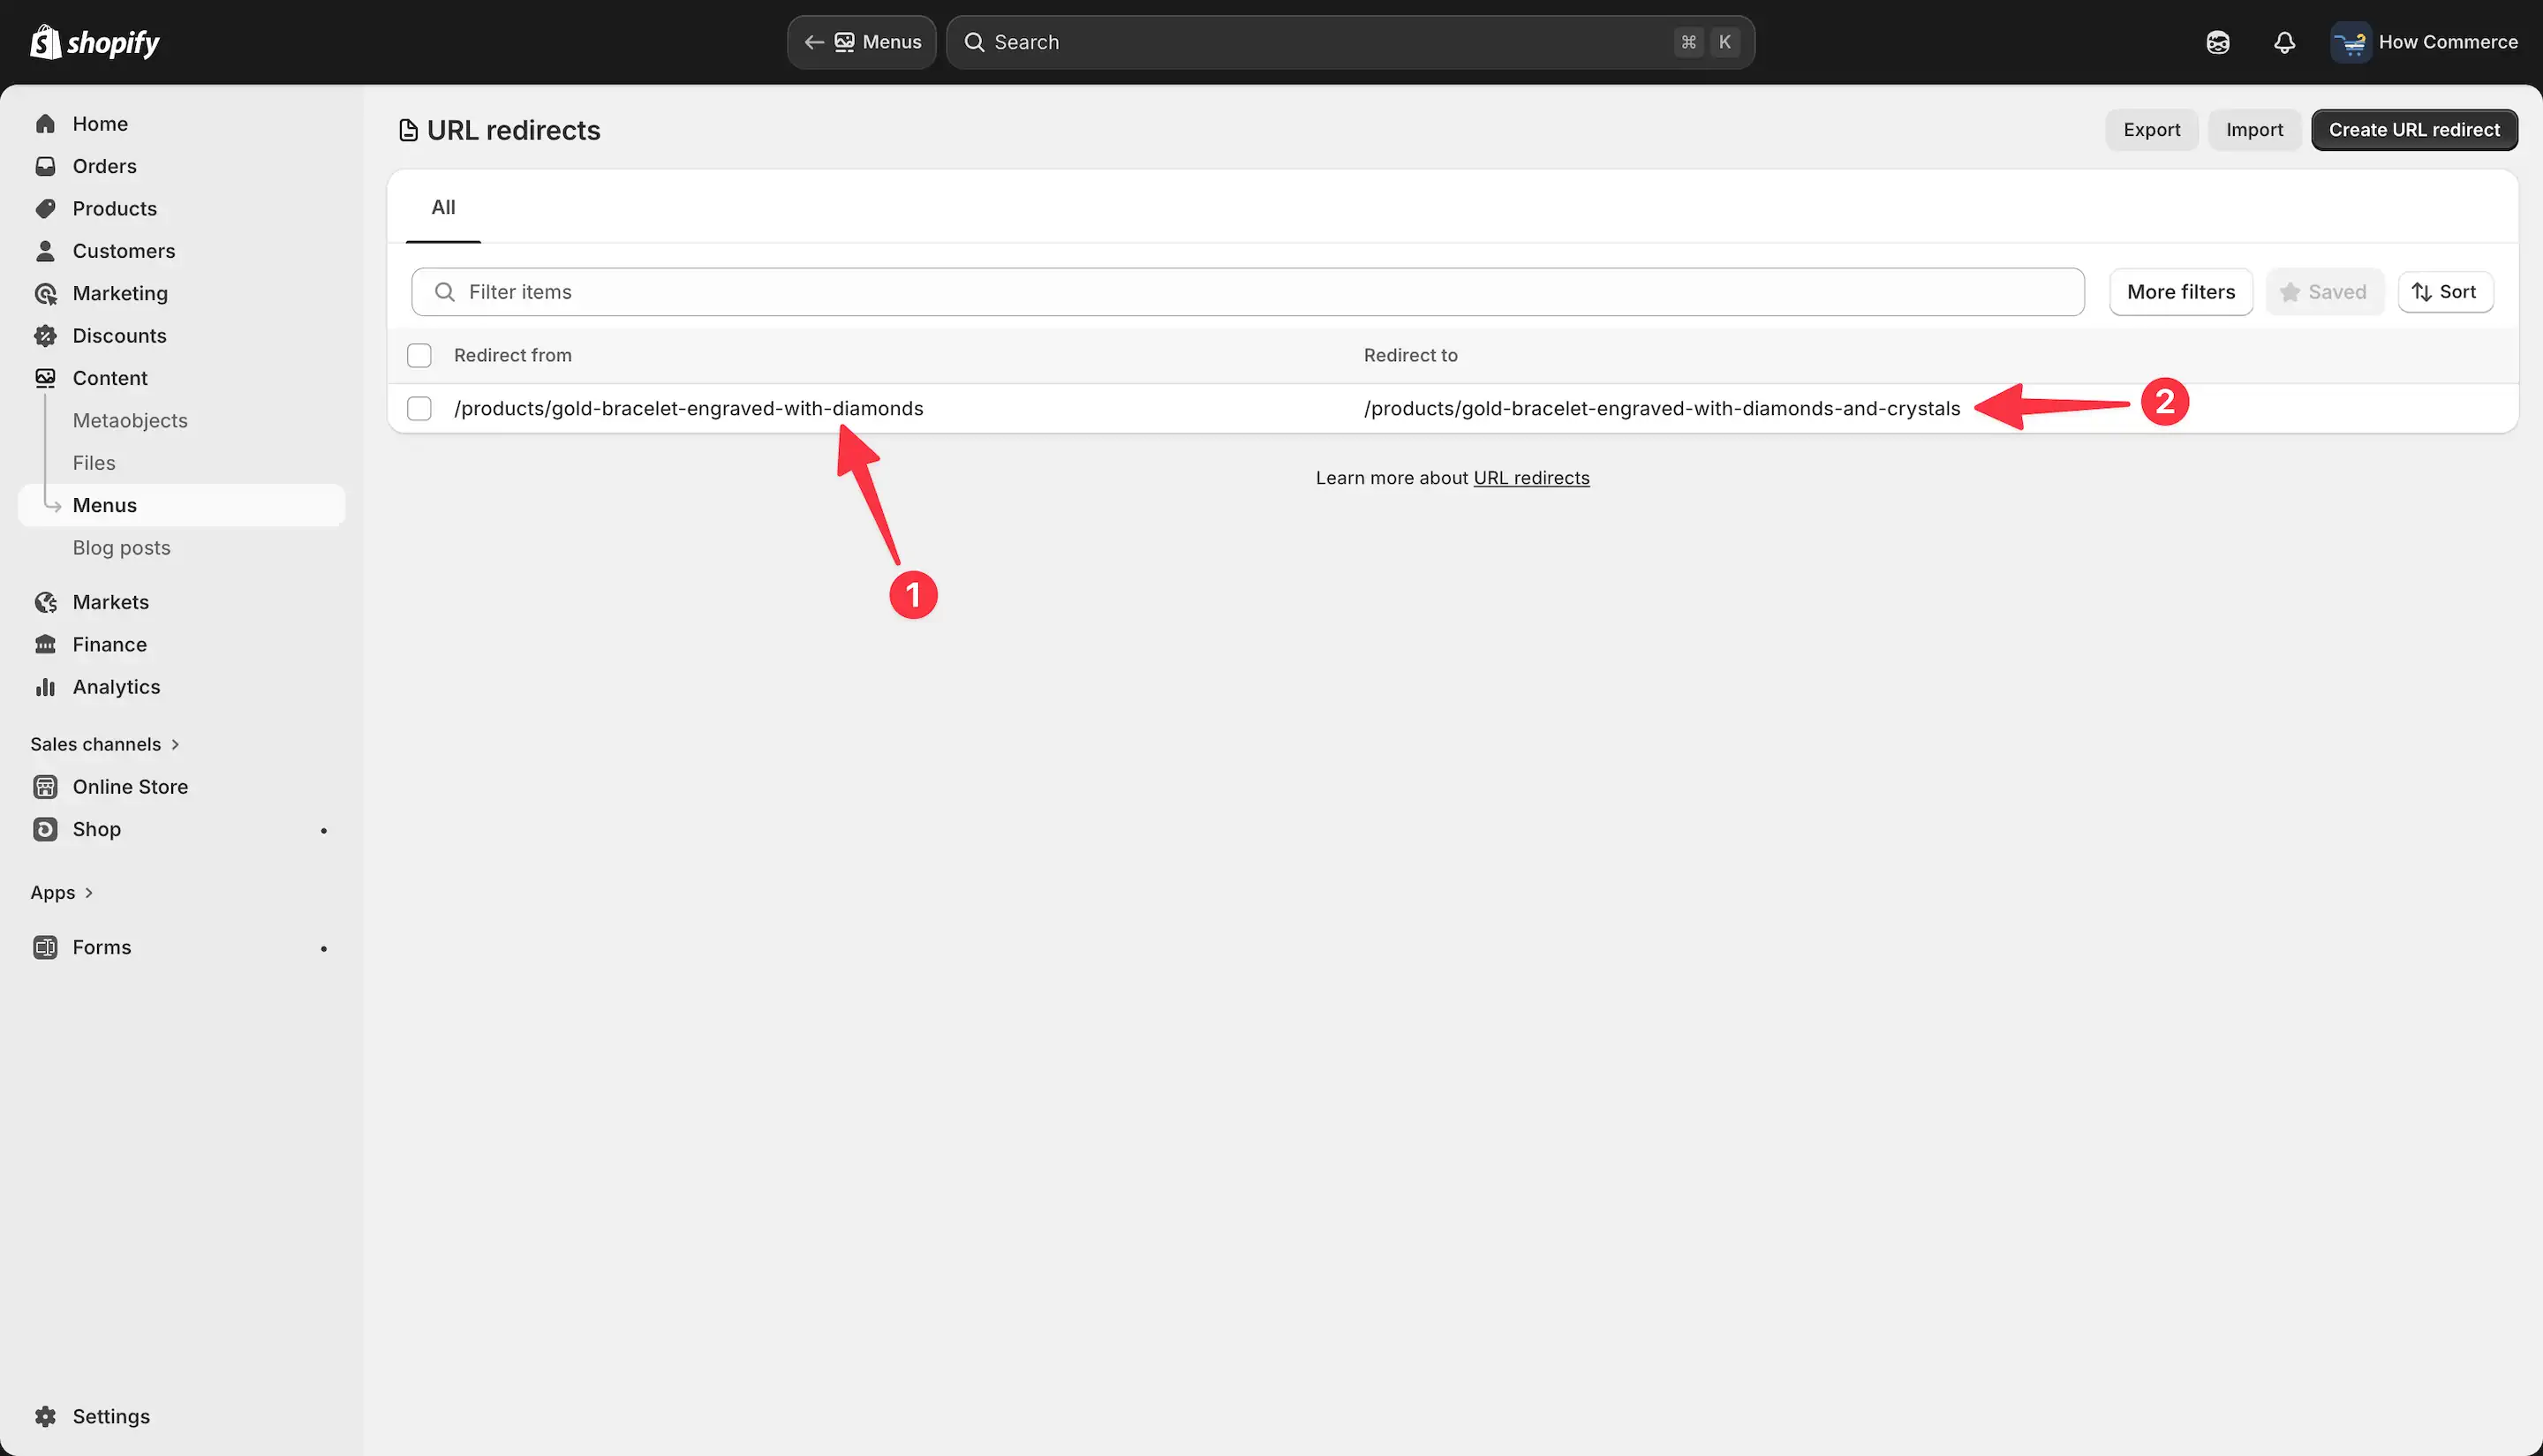Open the How Commerce account menu
Viewport: 2543px width, 1456px height.
tap(2424, 42)
